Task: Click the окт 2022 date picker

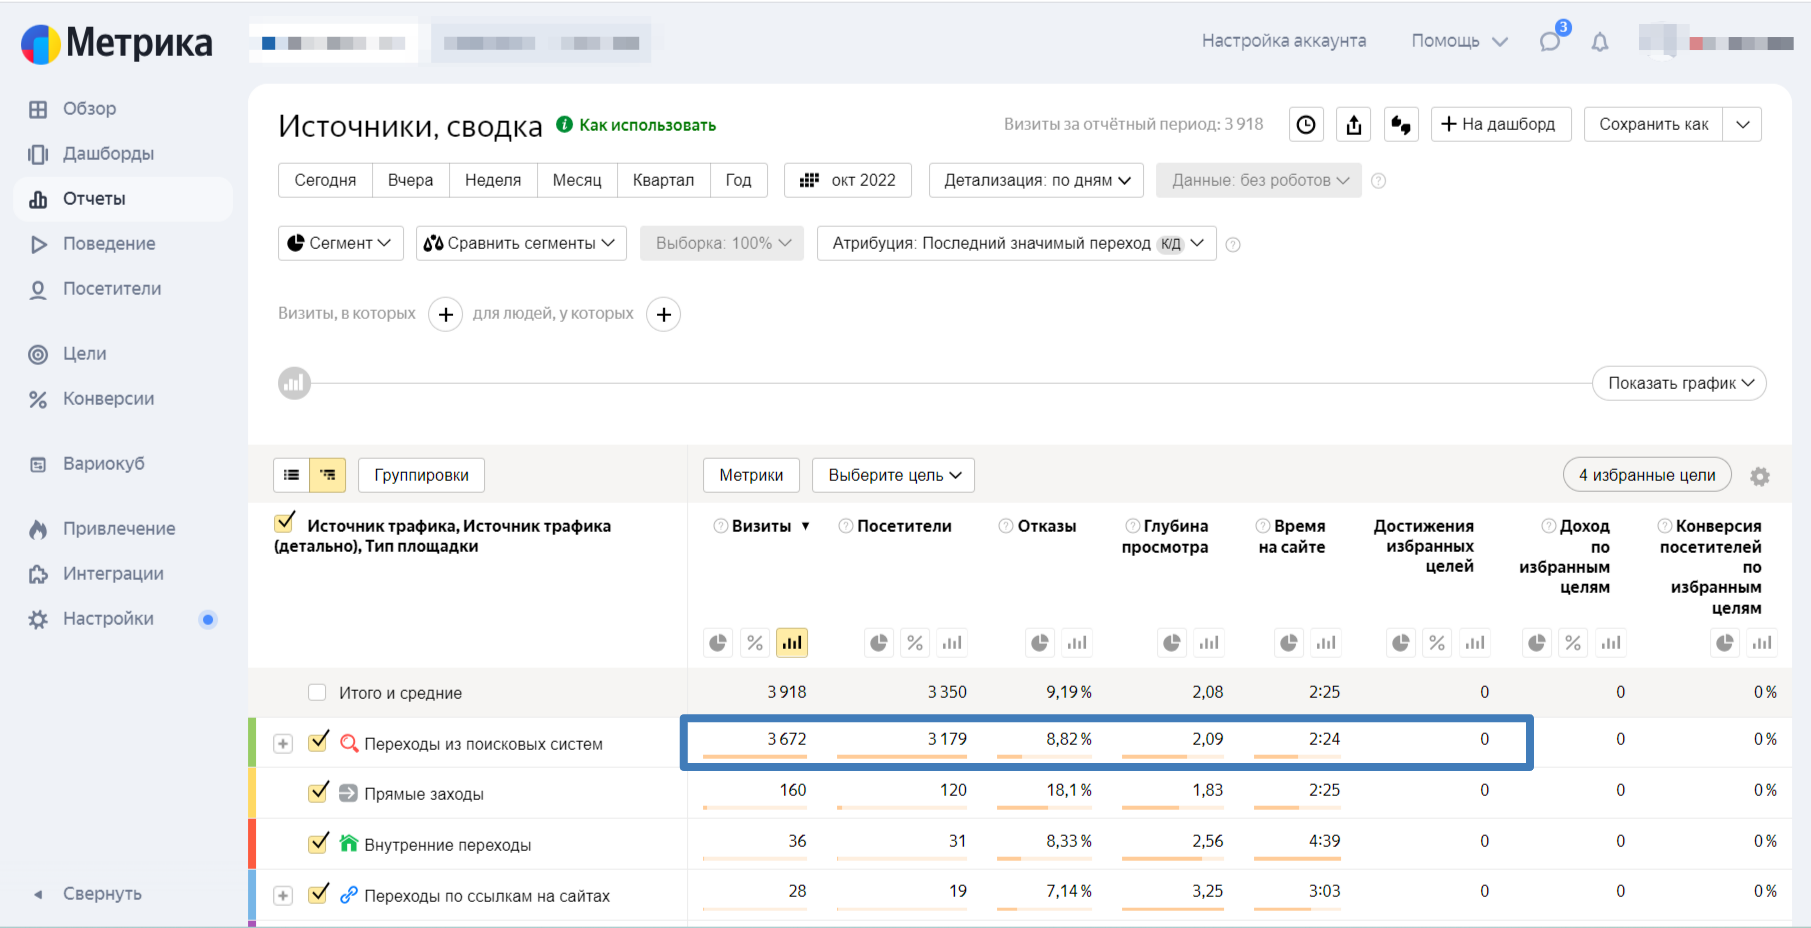Action: (848, 180)
